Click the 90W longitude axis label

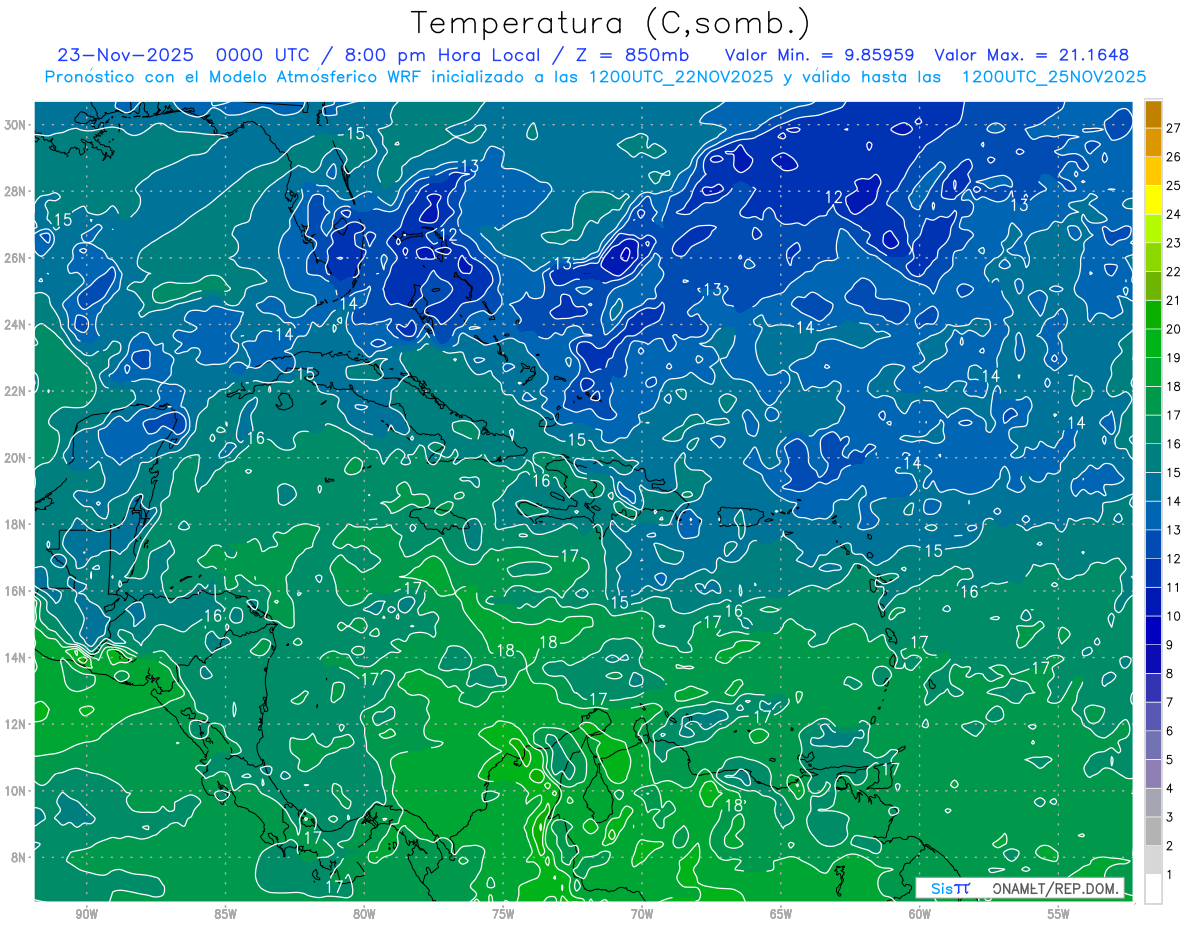86,914
